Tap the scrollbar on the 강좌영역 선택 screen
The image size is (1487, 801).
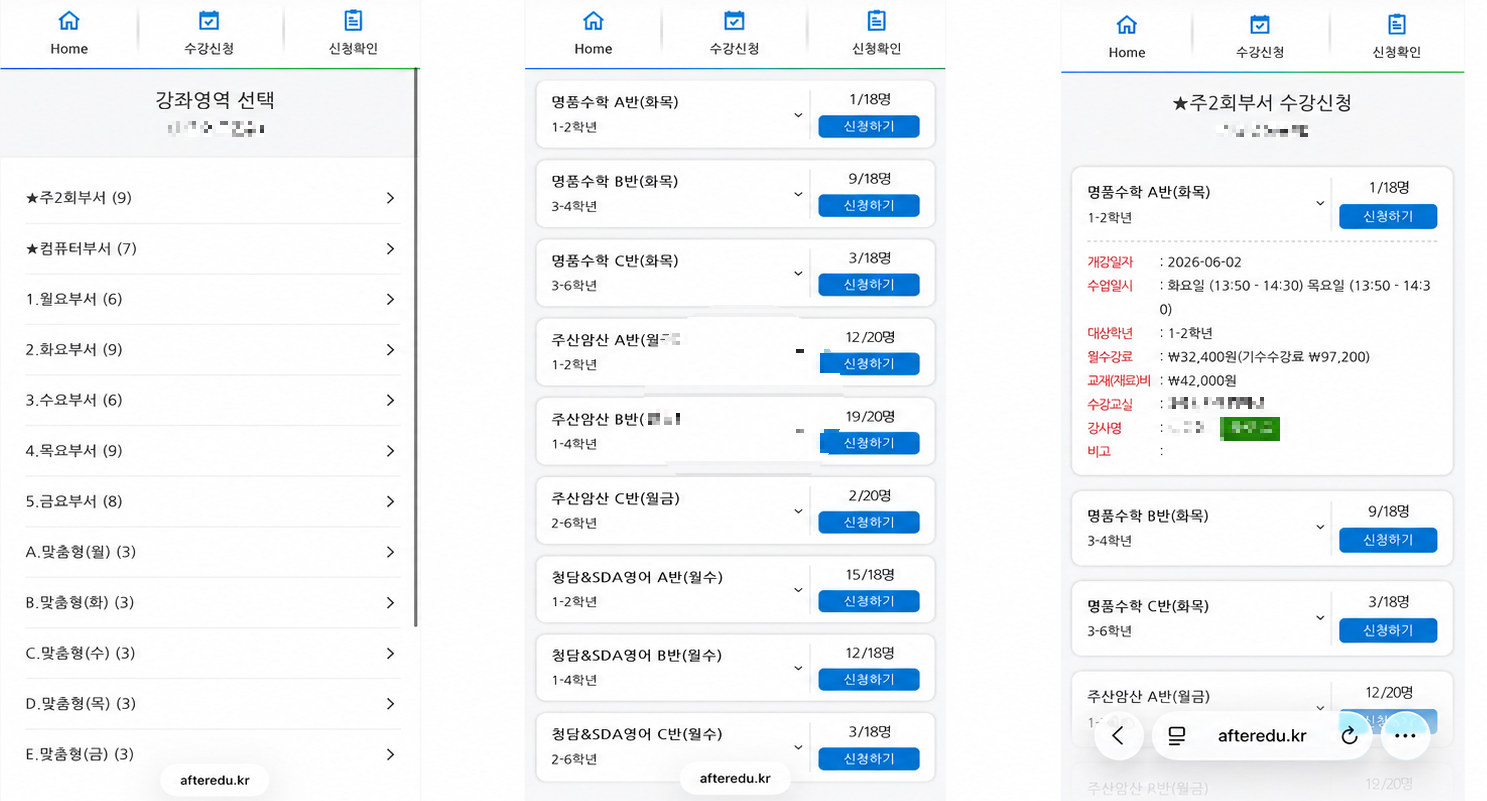(x=416, y=348)
